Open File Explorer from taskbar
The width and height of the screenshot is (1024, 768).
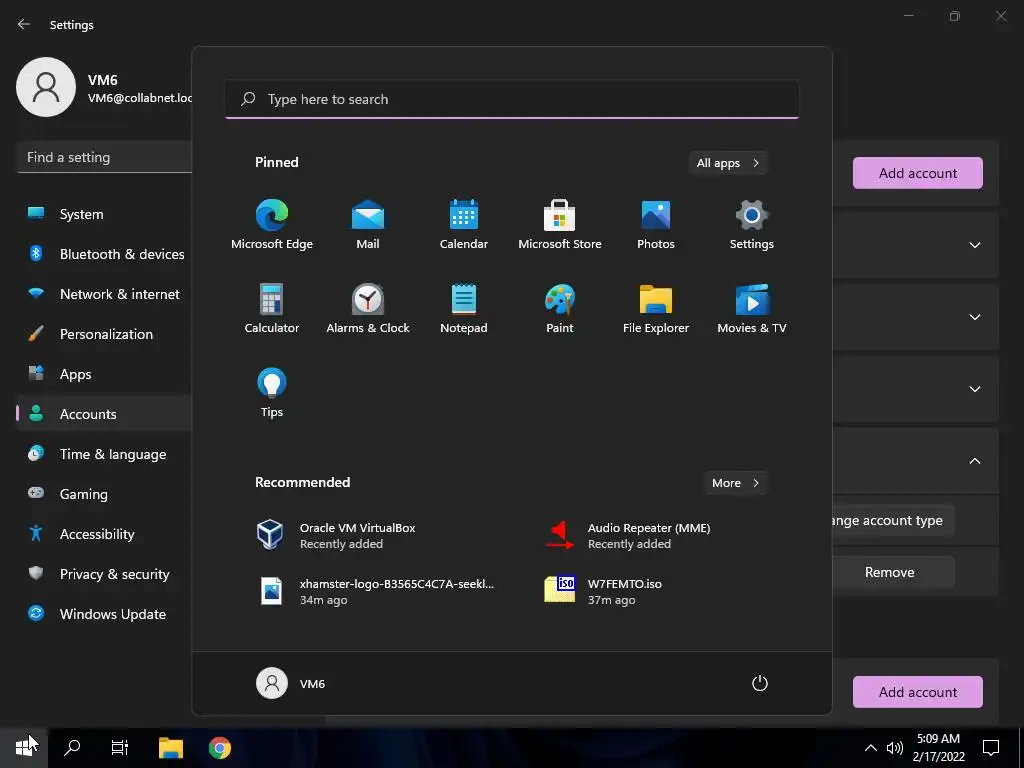point(171,747)
